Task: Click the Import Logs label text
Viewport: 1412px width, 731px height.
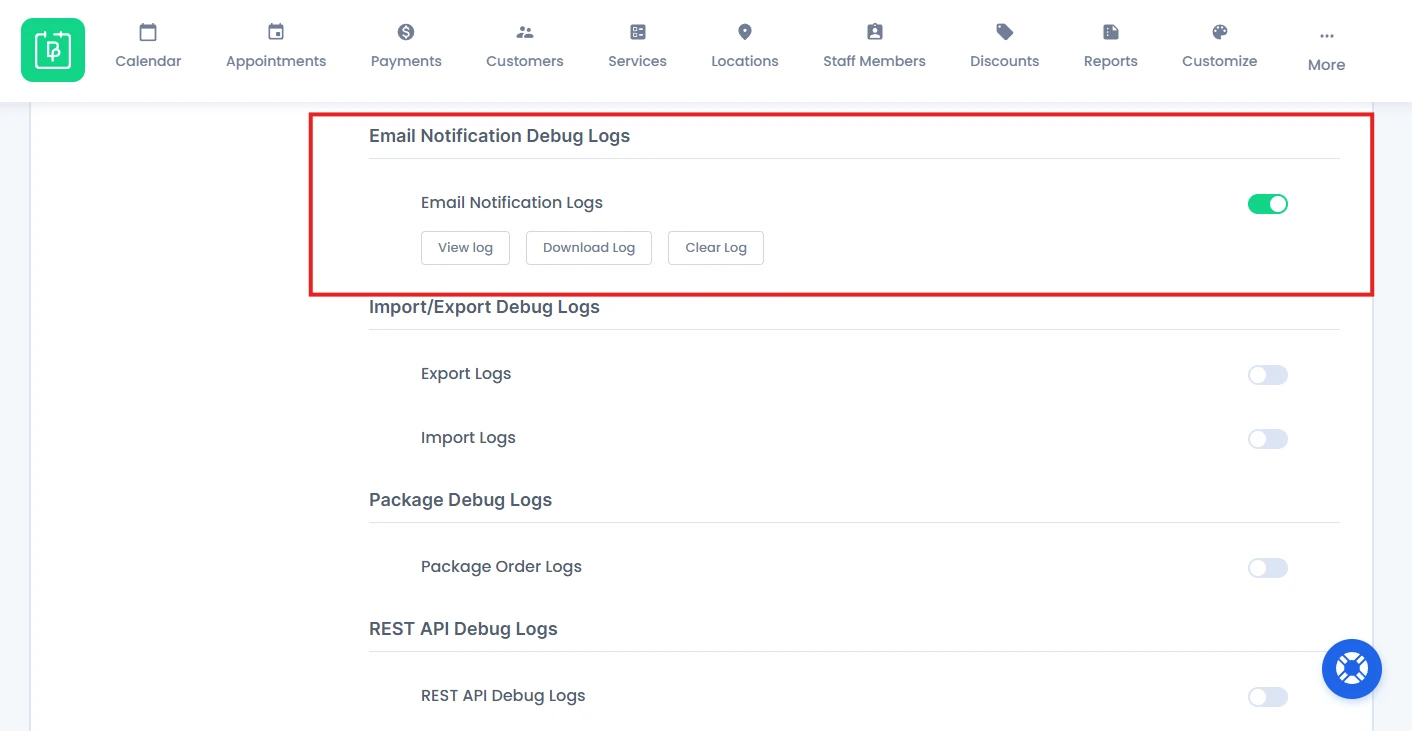Action: pos(468,438)
